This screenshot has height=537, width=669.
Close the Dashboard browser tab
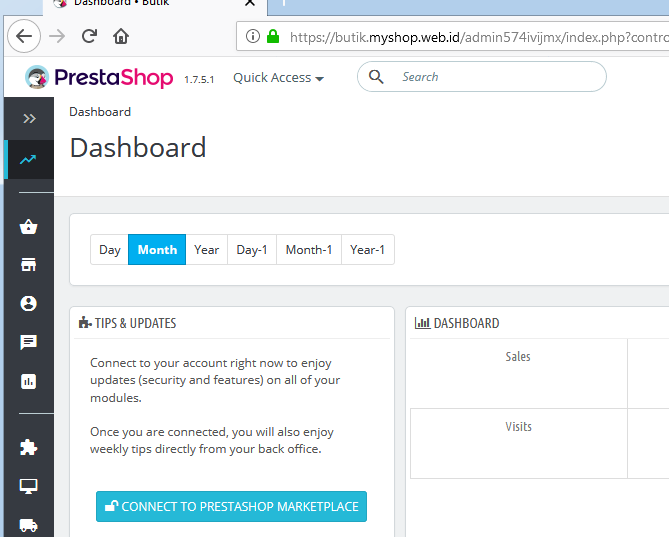pyautogui.click(x=250, y=3)
